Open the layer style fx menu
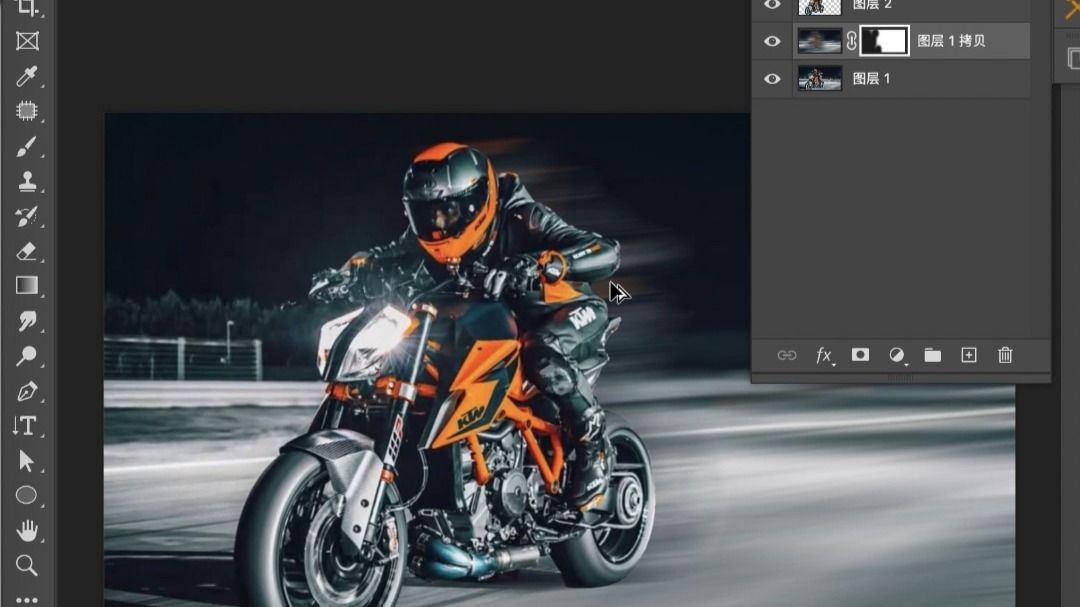The image size is (1080, 607). click(824, 356)
